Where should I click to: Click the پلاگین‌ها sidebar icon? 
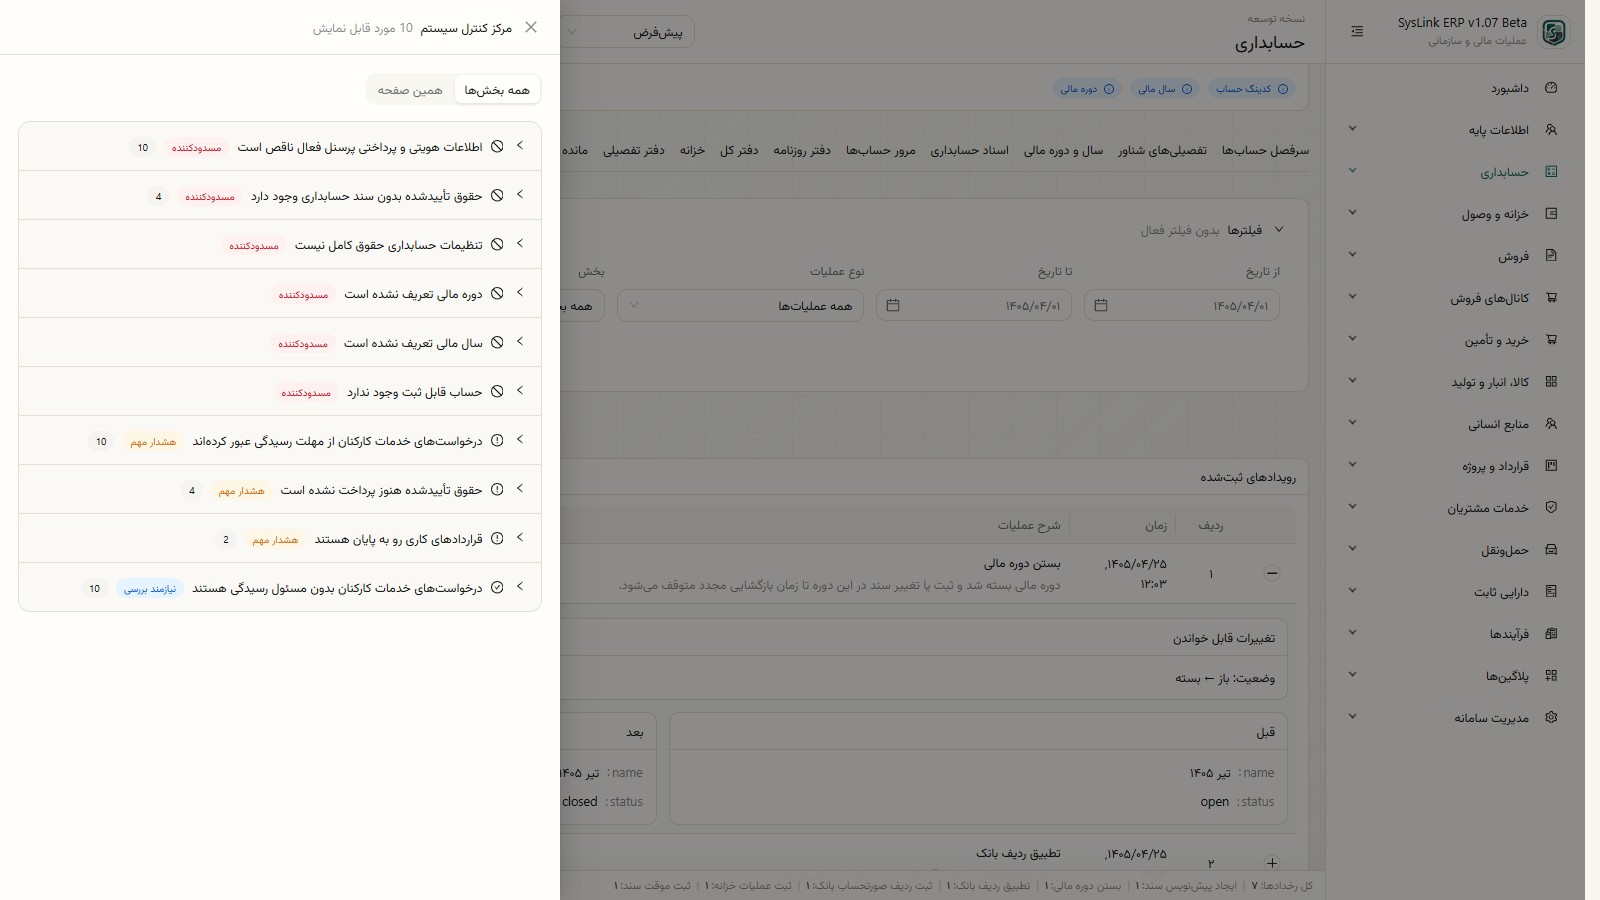[x=1551, y=676]
